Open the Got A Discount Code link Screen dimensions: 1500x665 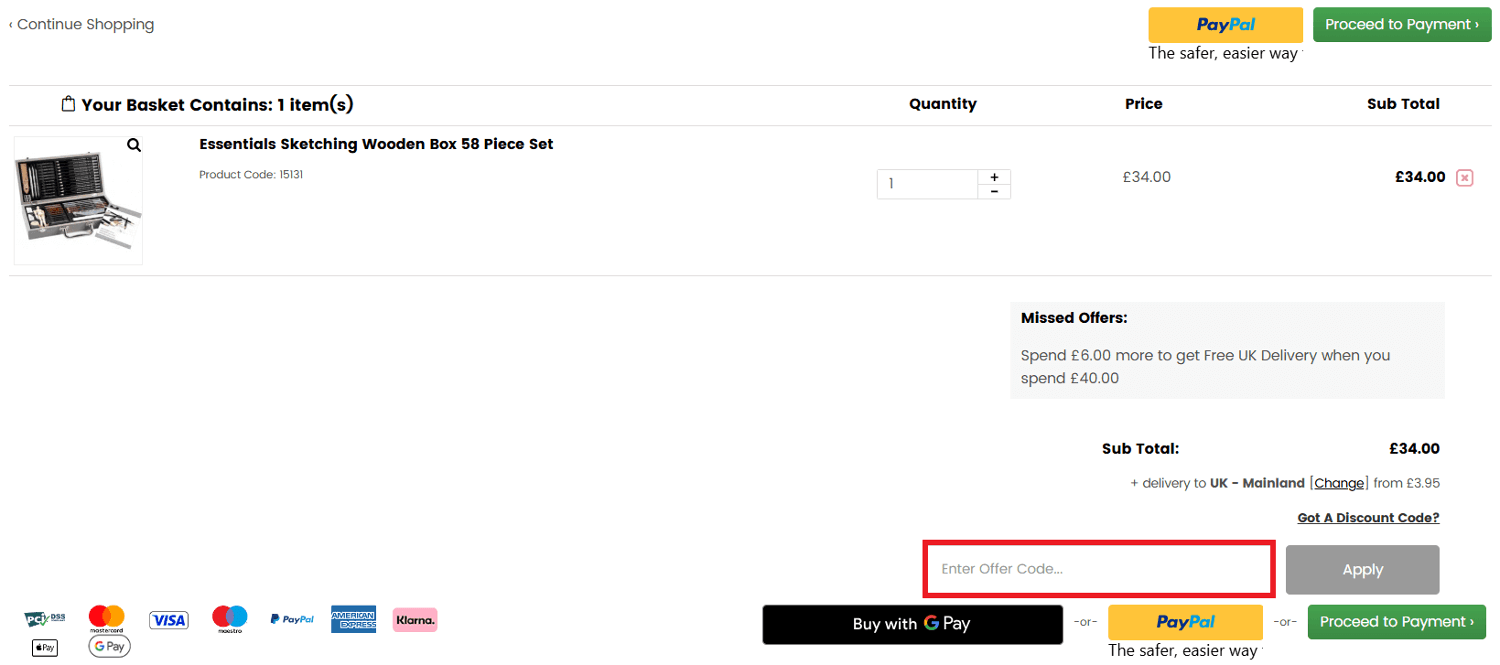1368,518
